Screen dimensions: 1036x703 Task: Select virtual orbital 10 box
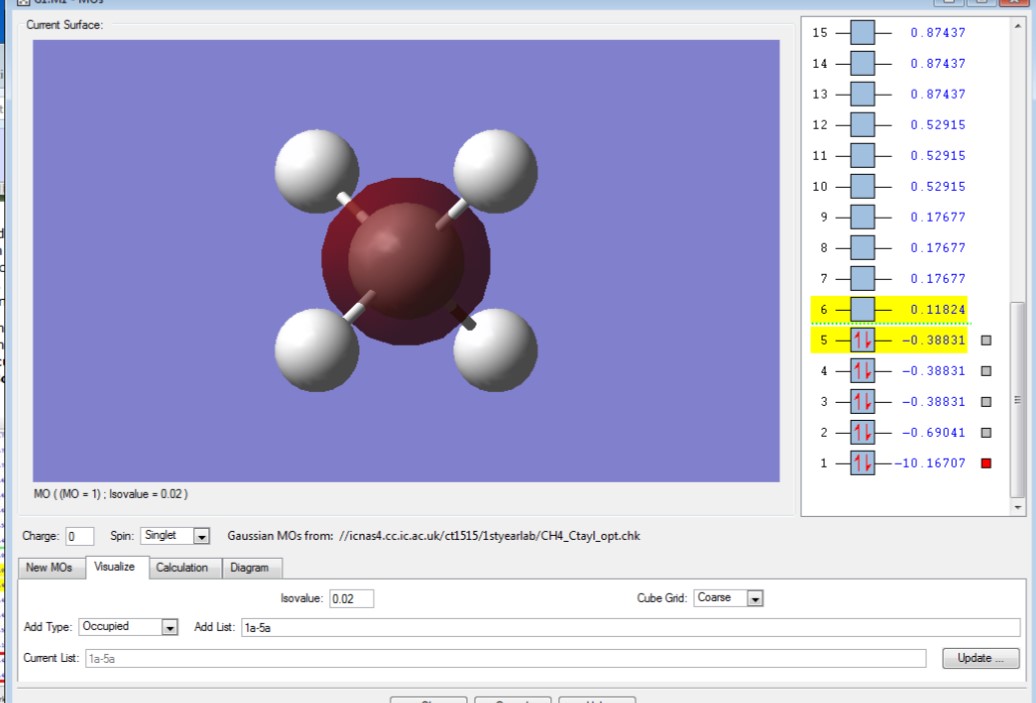(862, 186)
